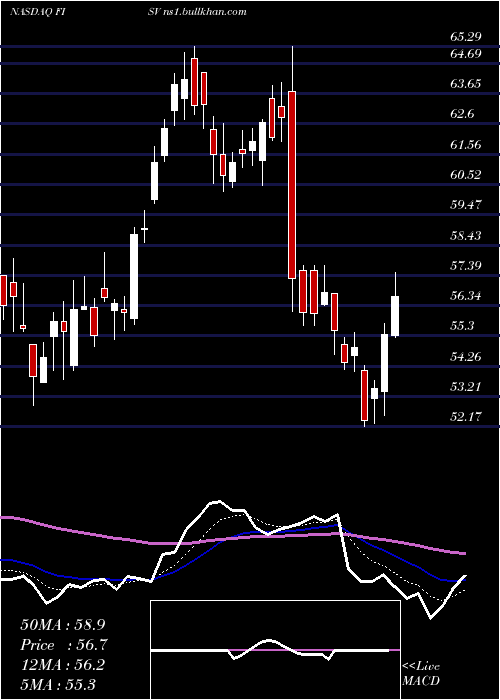This screenshot has width=500, height=700.
Task: Click the 52.17 price axis label
Action: (x=466, y=417)
